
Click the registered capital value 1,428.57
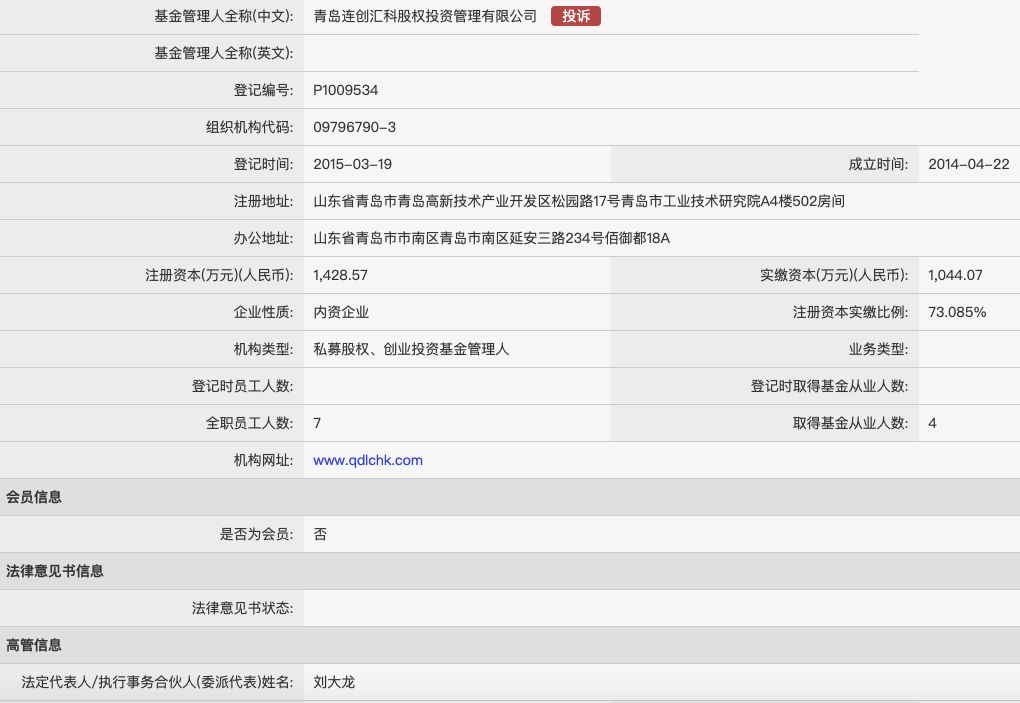[340, 276]
